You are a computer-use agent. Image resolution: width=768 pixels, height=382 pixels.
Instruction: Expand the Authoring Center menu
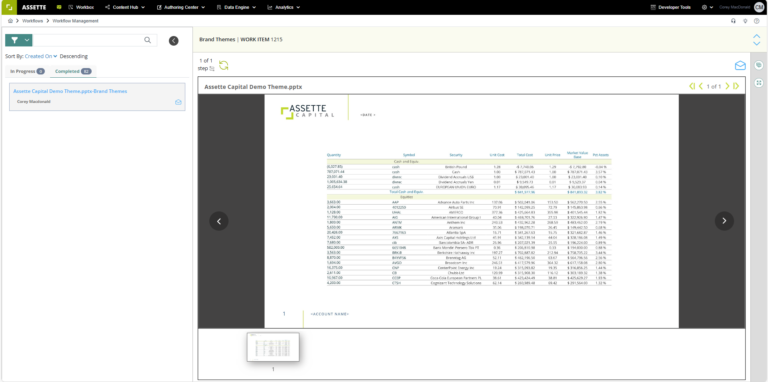pyautogui.click(x=181, y=7)
